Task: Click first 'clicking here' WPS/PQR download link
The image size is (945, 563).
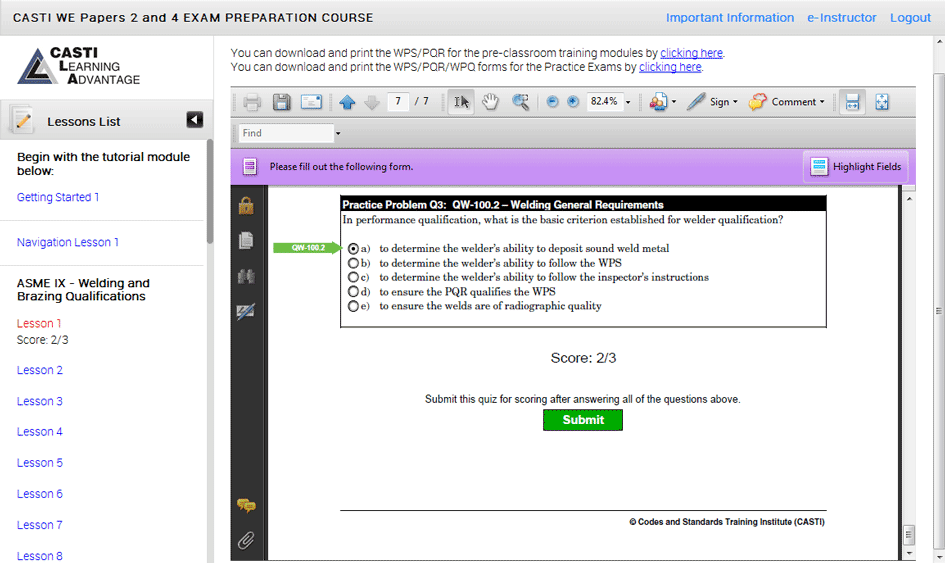Action: click(x=691, y=53)
